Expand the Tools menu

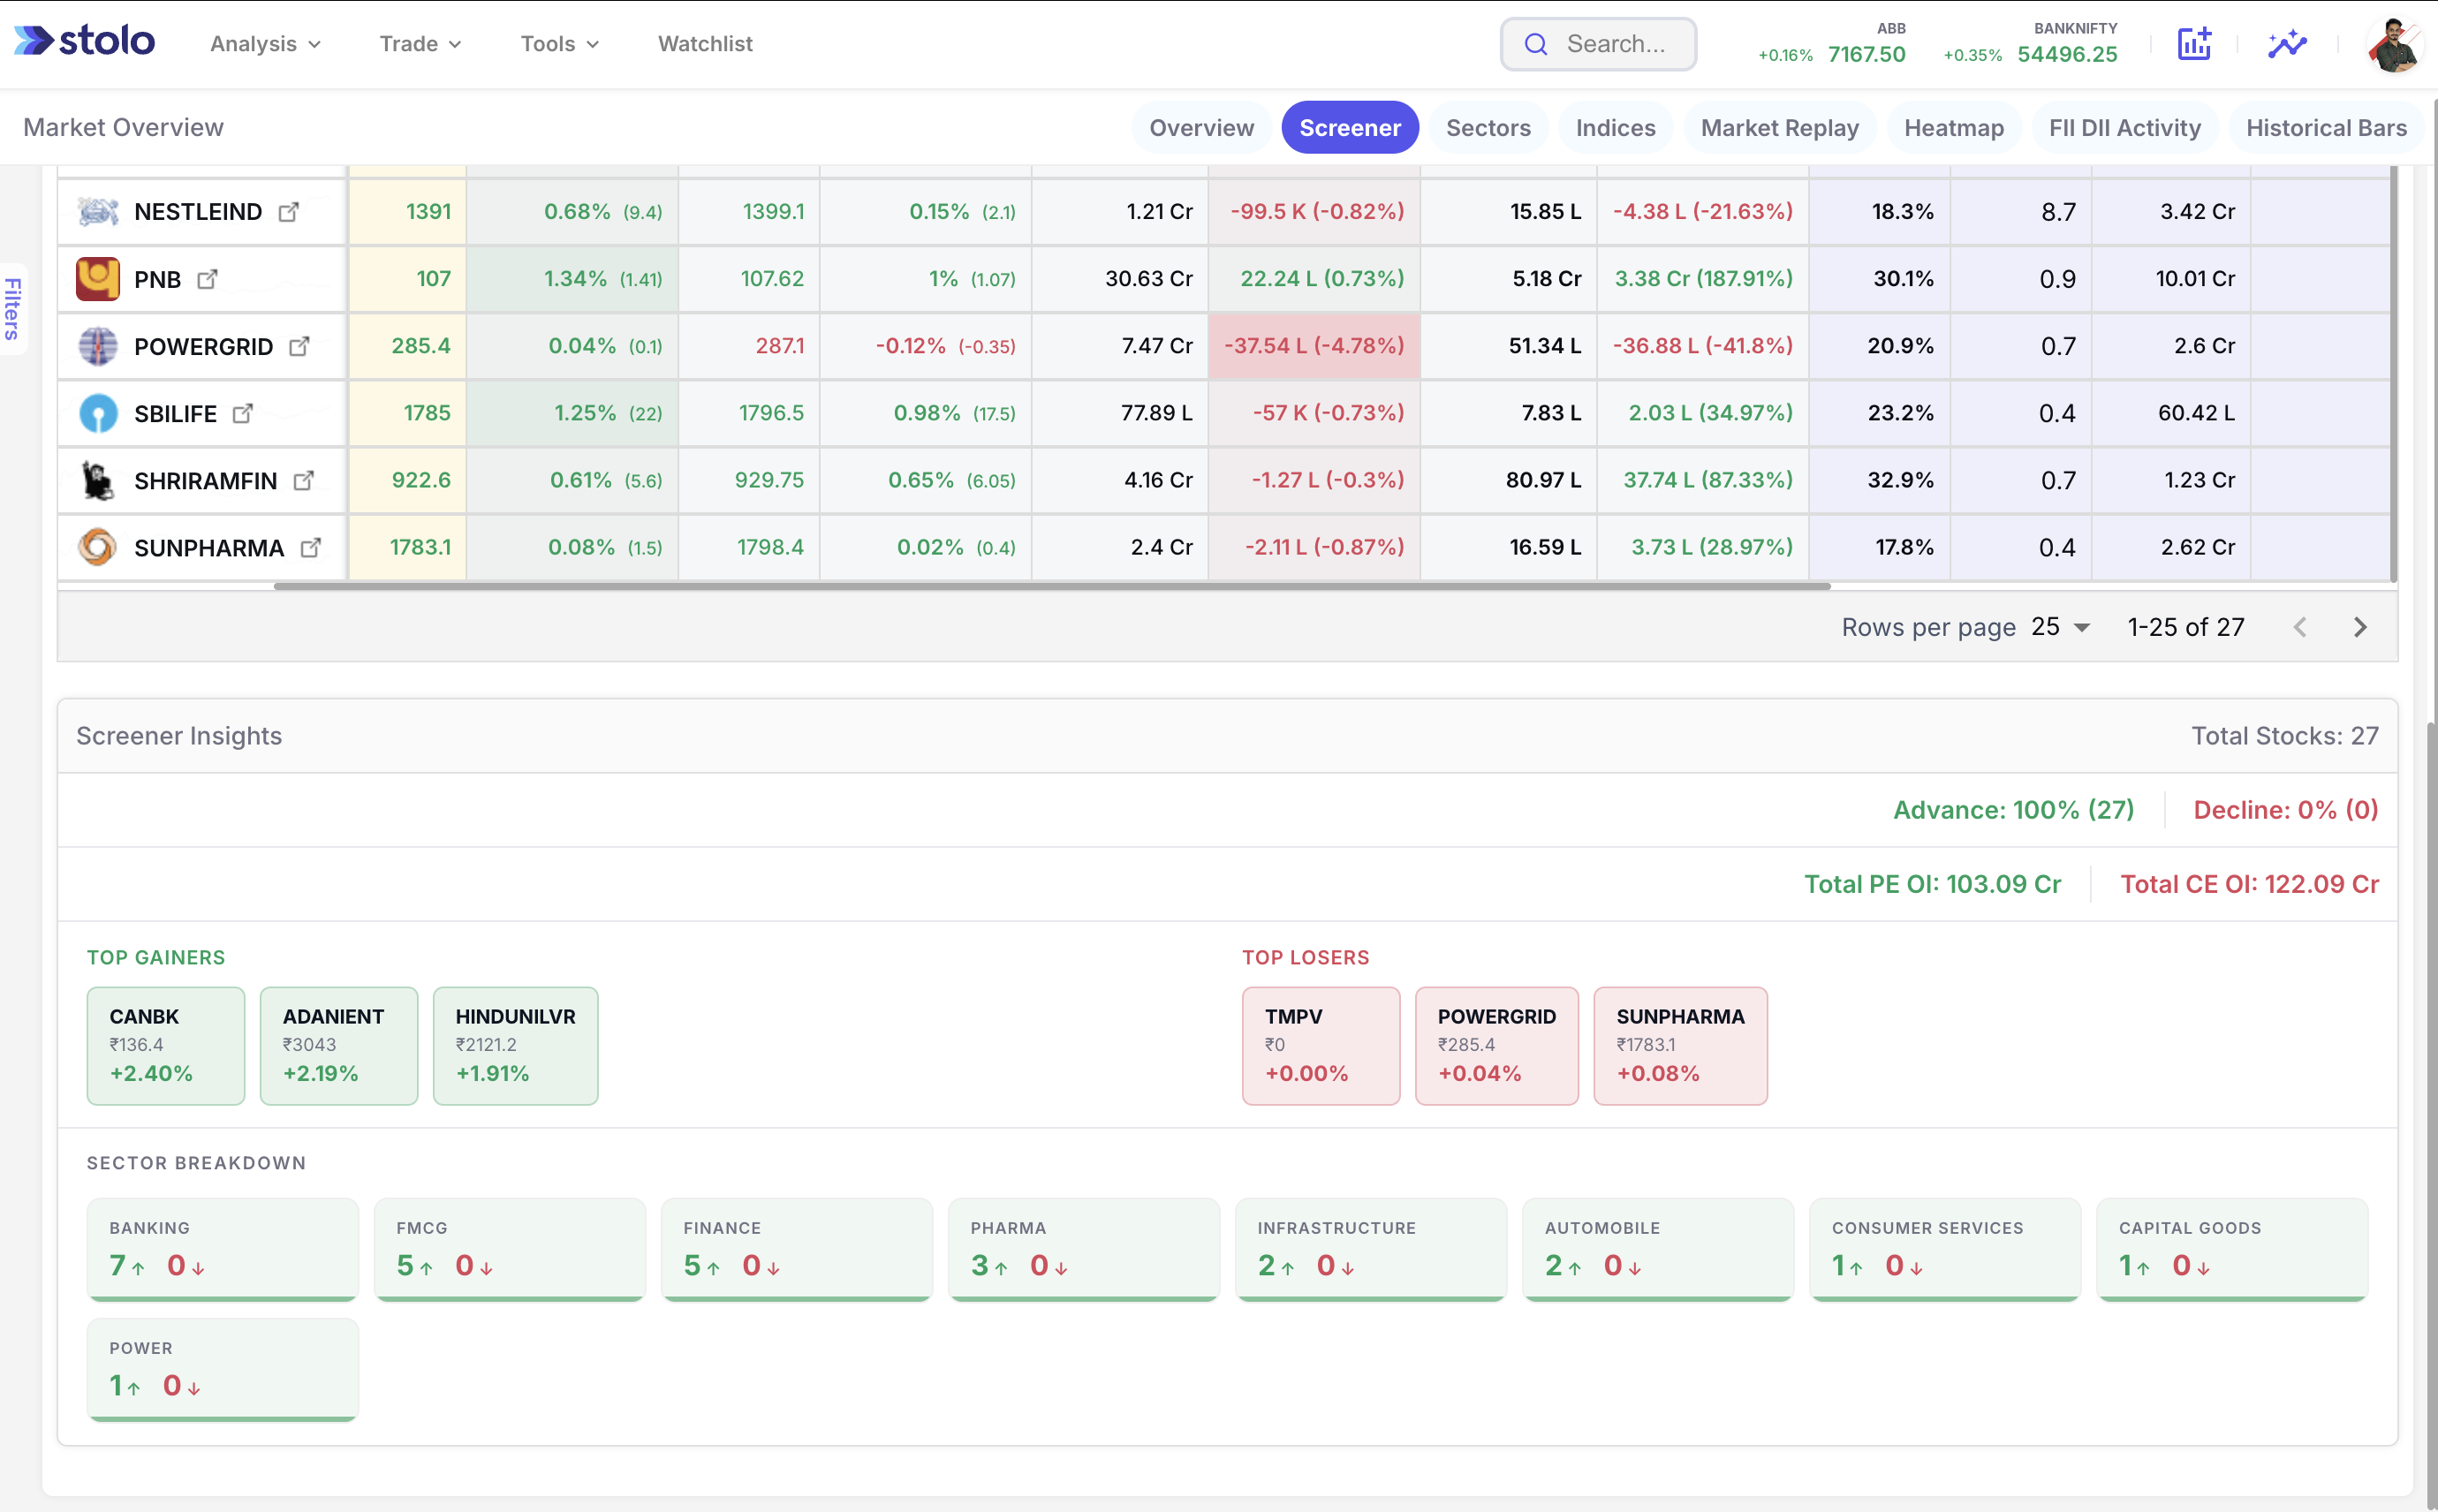(559, 44)
